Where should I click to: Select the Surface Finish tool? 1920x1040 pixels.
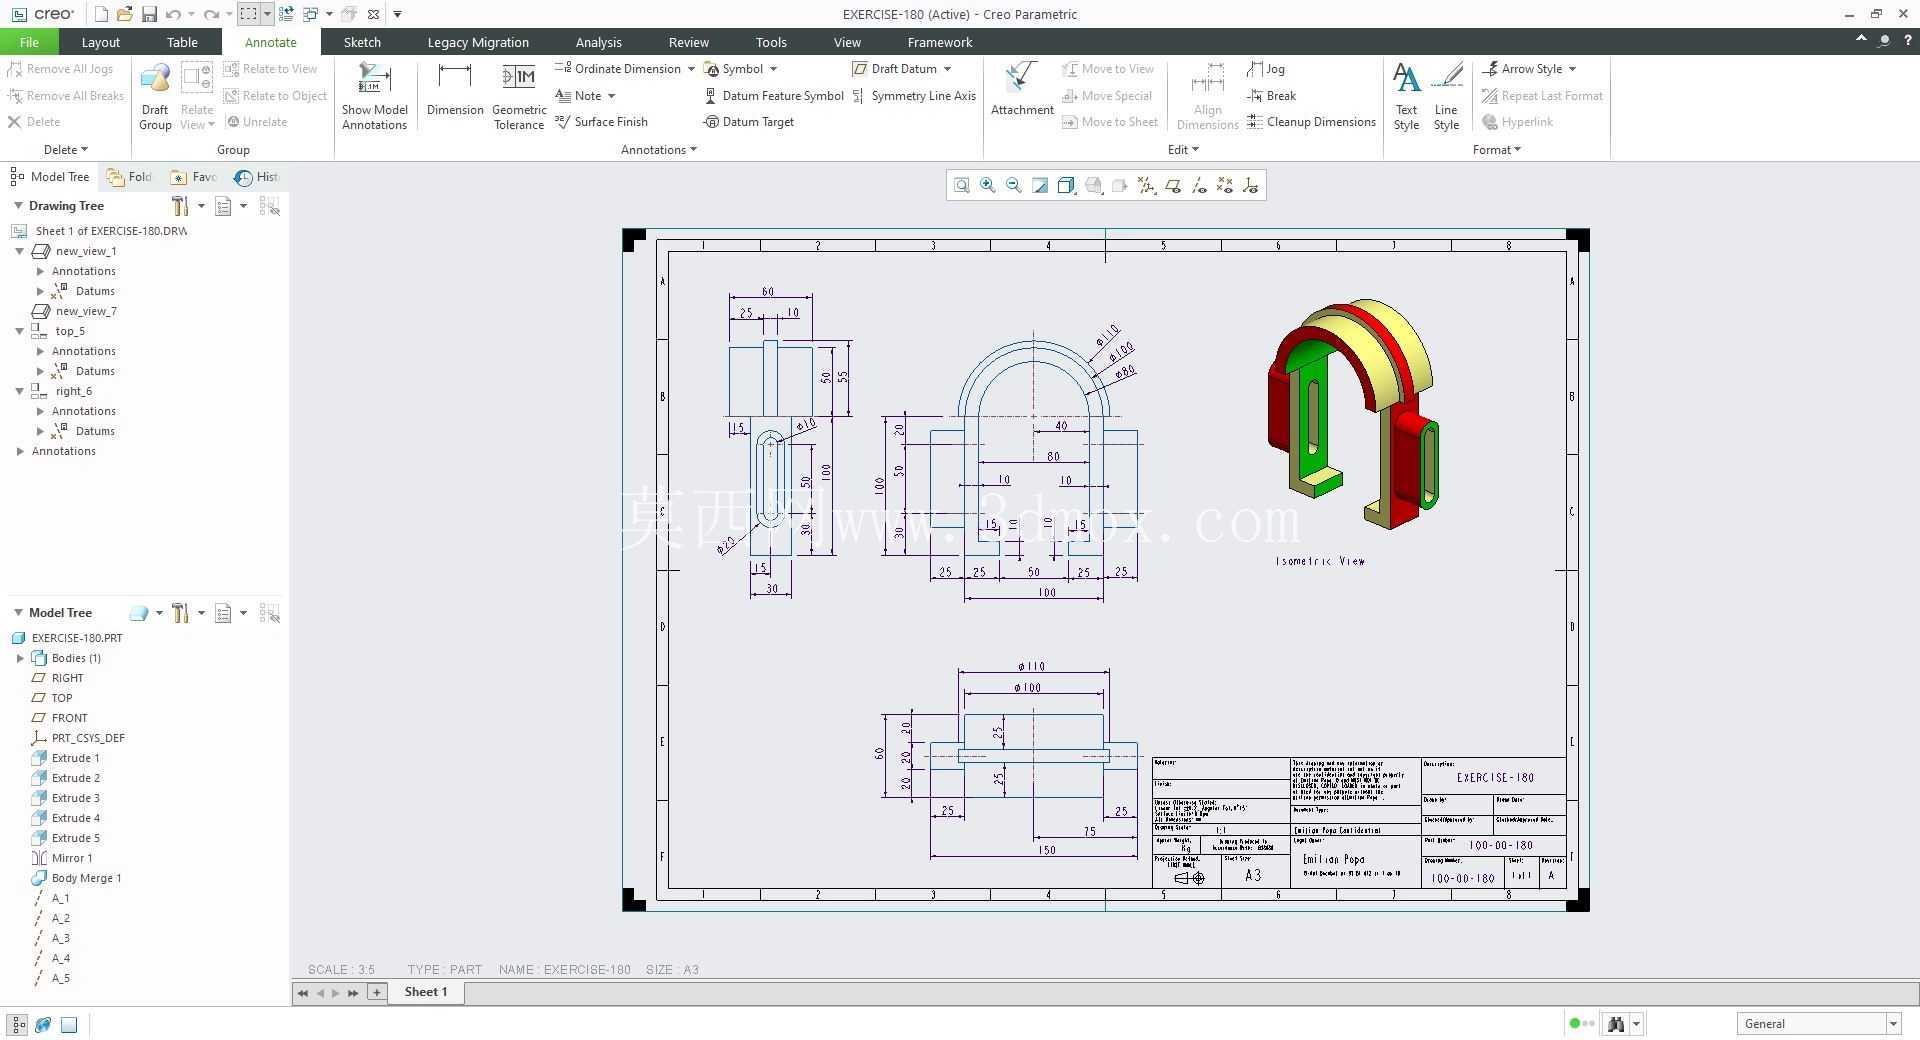pos(602,122)
